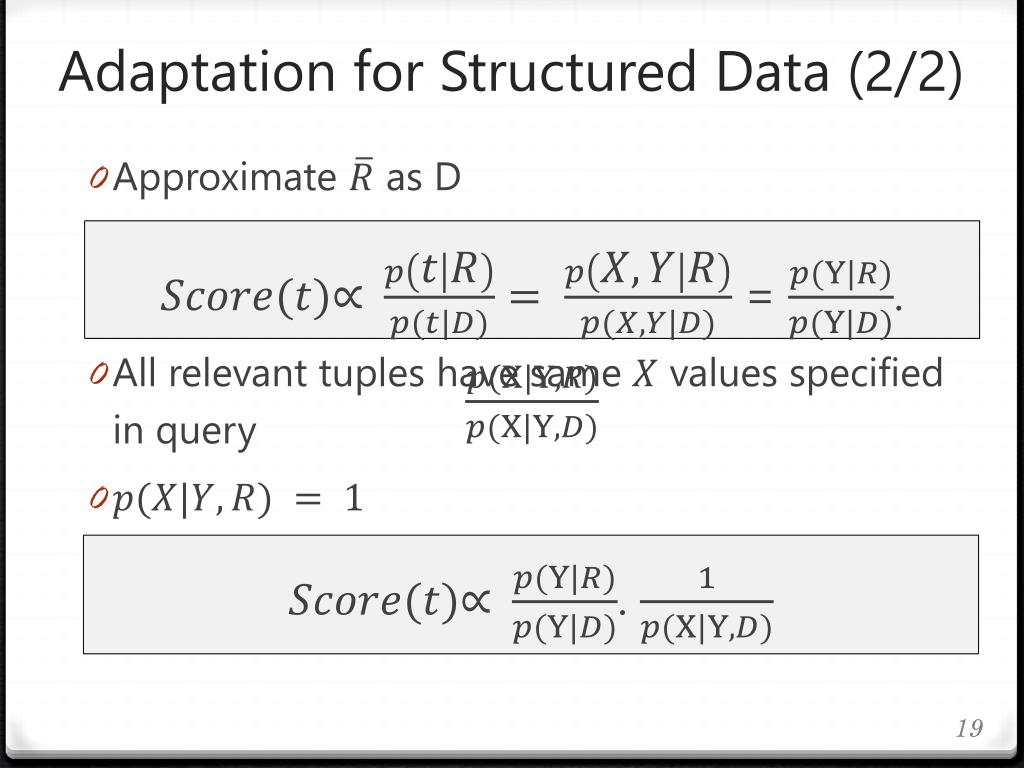Click the p(t|R) over p(t|D) fraction
This screenshot has height=768, width=1024.
point(439,296)
